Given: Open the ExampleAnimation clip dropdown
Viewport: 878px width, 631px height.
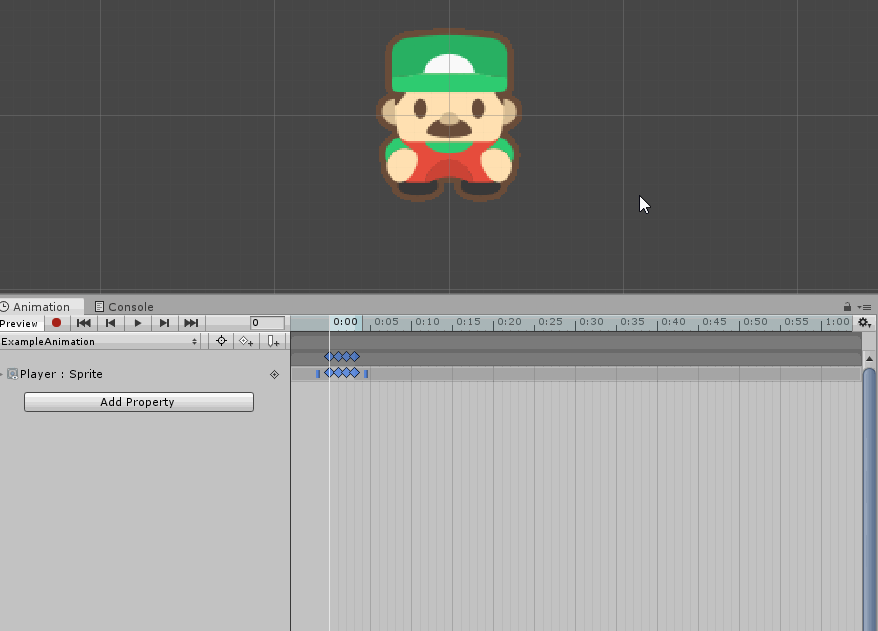Looking at the screenshot, I should coord(100,341).
